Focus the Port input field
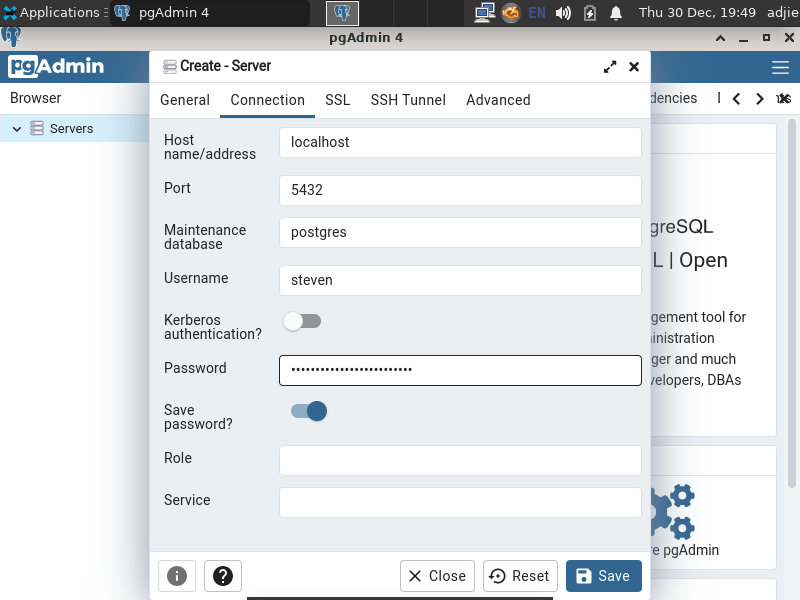 460,190
